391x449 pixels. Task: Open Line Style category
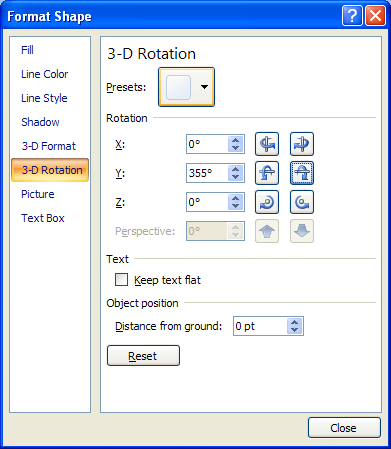(x=50, y=98)
